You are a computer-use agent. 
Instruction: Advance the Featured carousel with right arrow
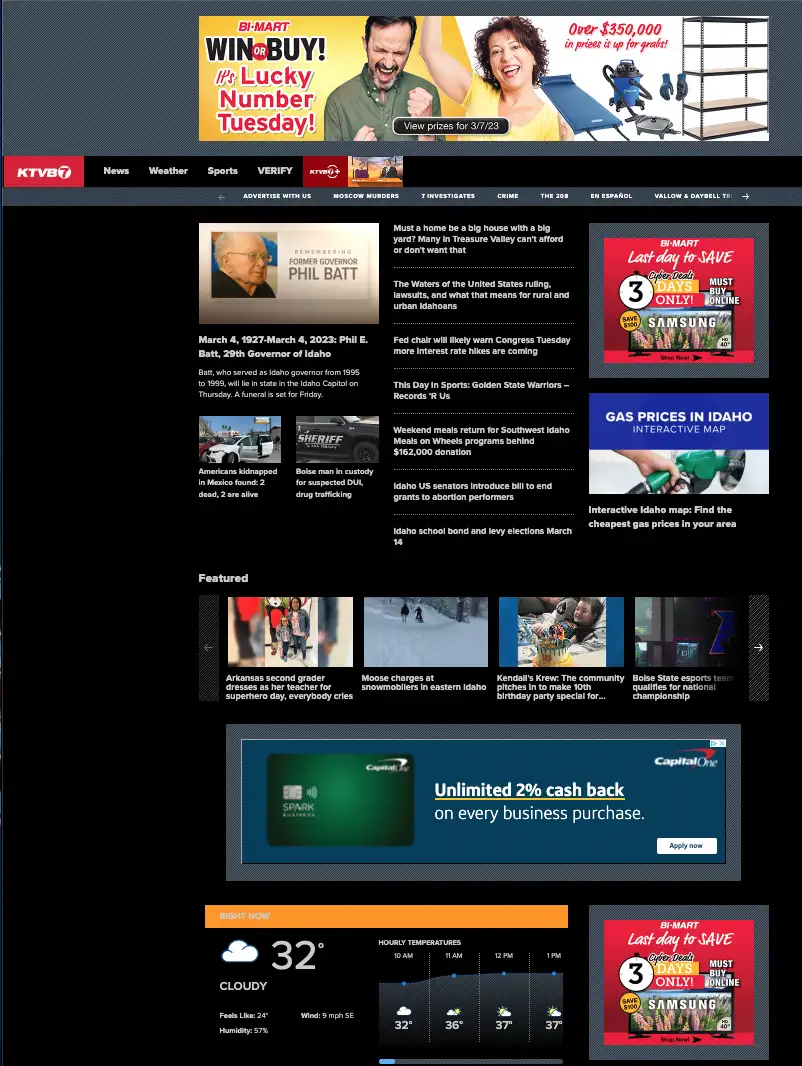point(759,647)
